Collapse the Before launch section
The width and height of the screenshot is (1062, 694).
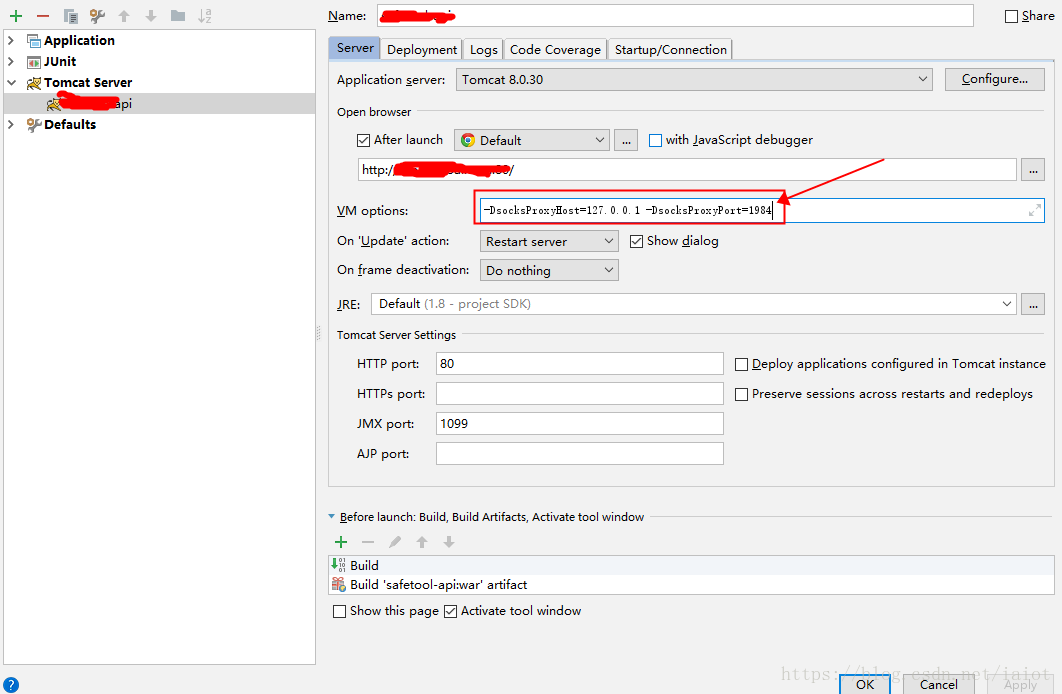pyautogui.click(x=332, y=517)
